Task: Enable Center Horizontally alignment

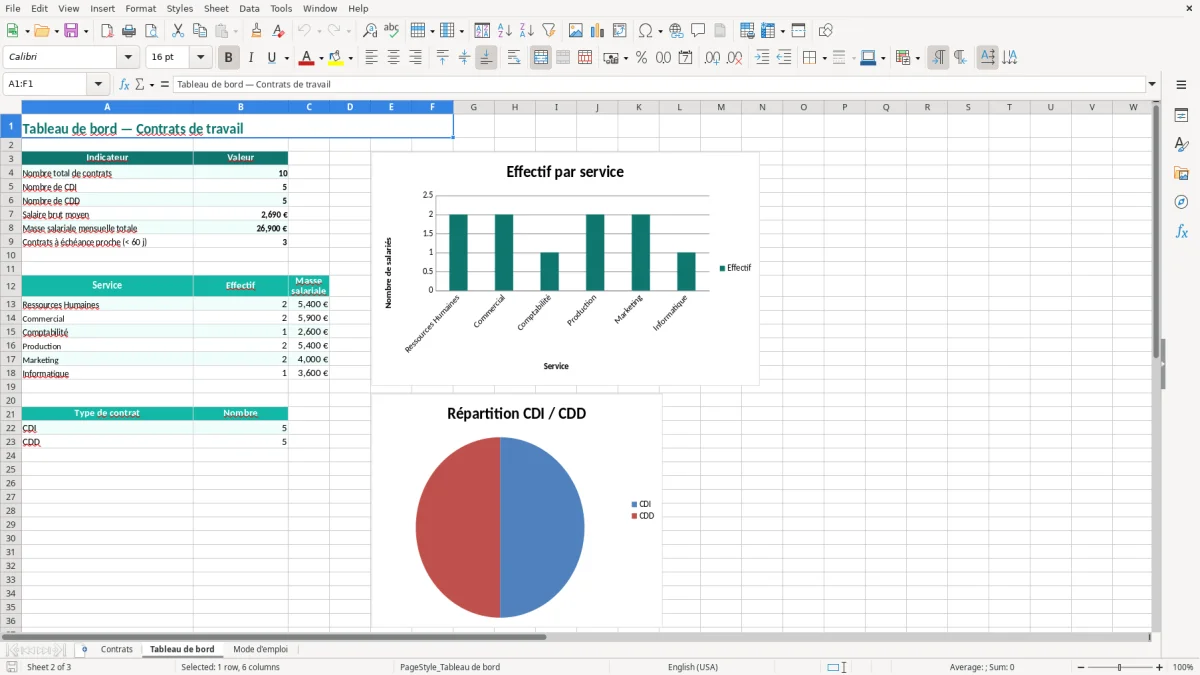Action: tap(394, 58)
